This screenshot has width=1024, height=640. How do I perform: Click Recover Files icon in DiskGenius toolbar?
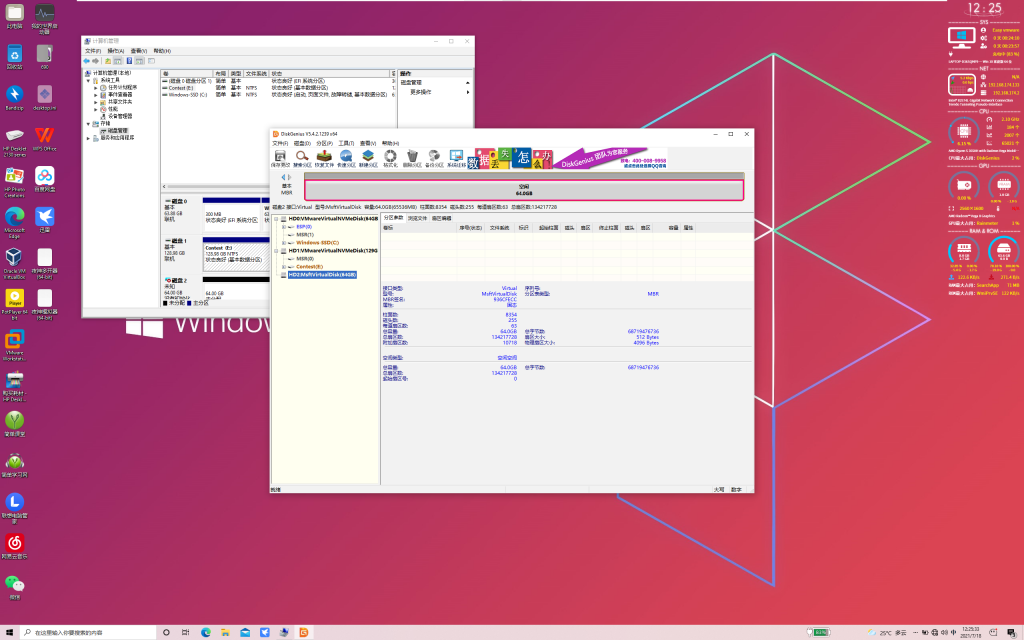pos(324,157)
